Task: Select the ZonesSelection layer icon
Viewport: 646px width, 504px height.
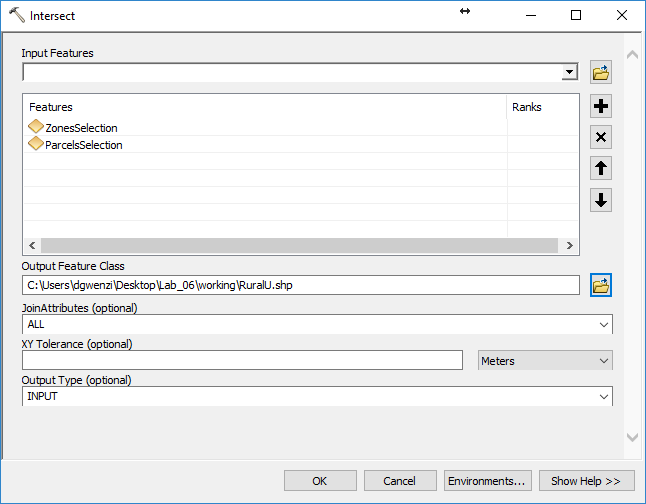Action: [x=36, y=128]
